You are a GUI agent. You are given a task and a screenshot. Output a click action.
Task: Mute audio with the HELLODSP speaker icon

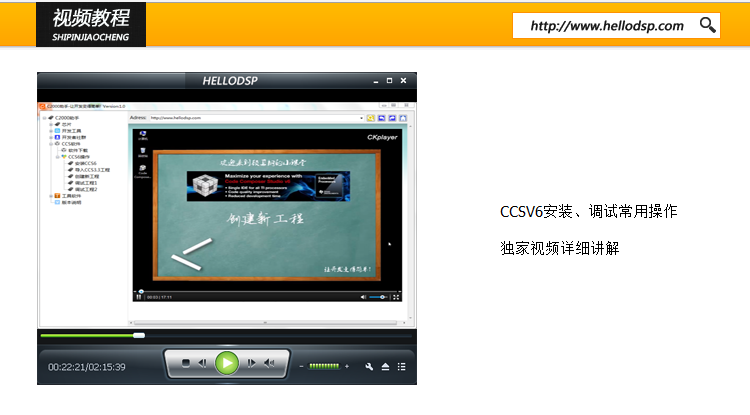tap(269, 363)
